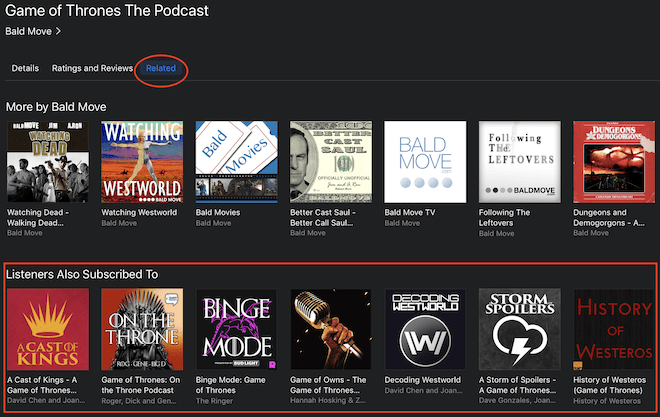
Task: Click the chevron next to Bald Move
Action: 59,31
